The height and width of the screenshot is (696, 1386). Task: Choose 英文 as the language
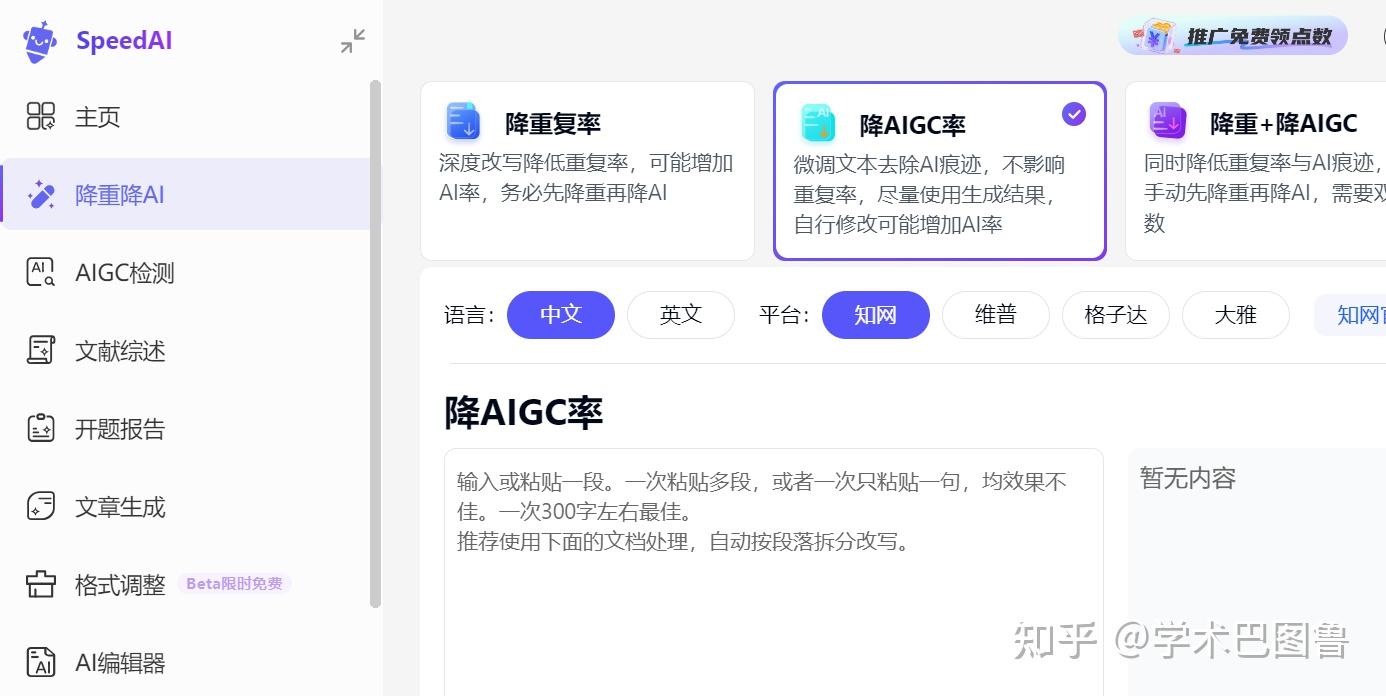[681, 315]
